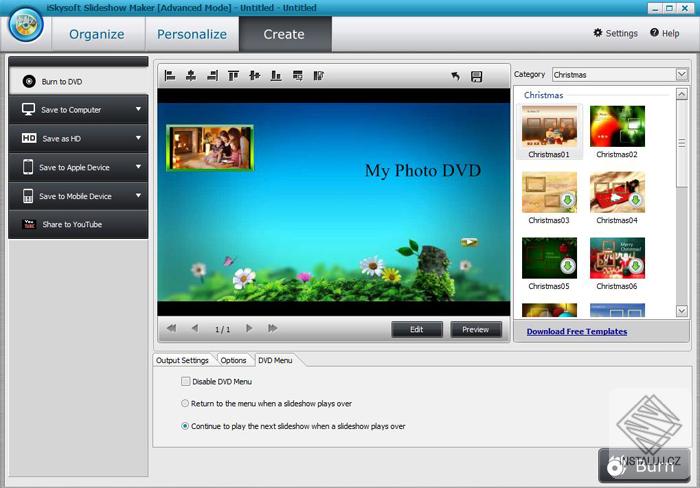
Task: Click the HD icon for Save as HD
Action: tap(29, 138)
